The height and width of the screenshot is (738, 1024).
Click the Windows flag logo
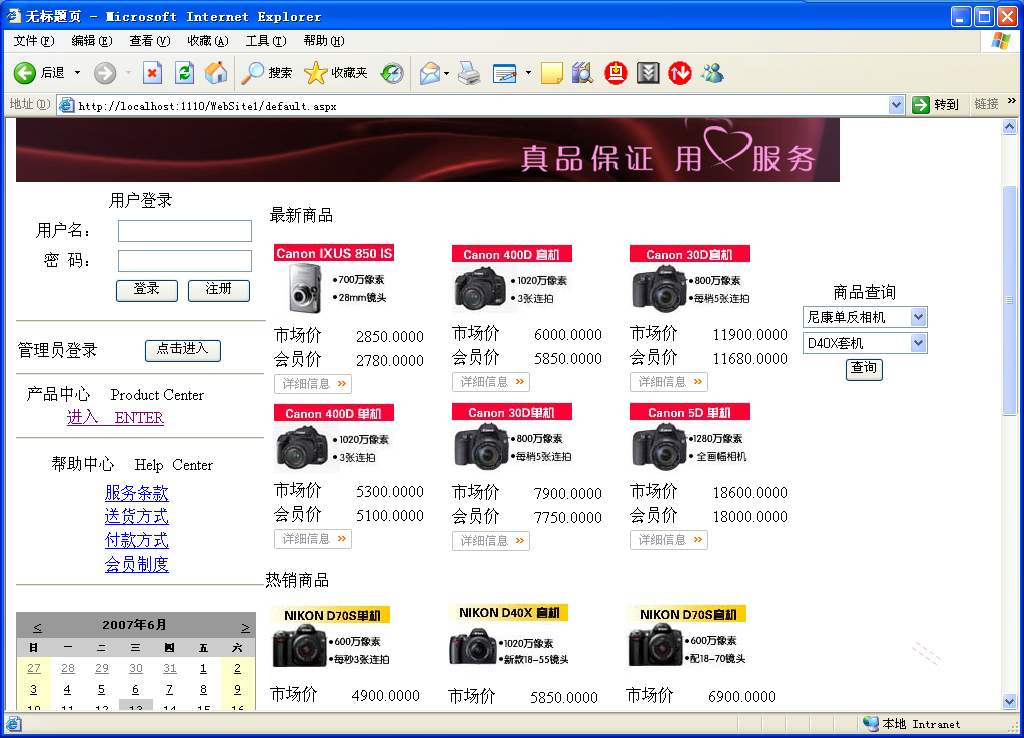(x=1000, y=41)
